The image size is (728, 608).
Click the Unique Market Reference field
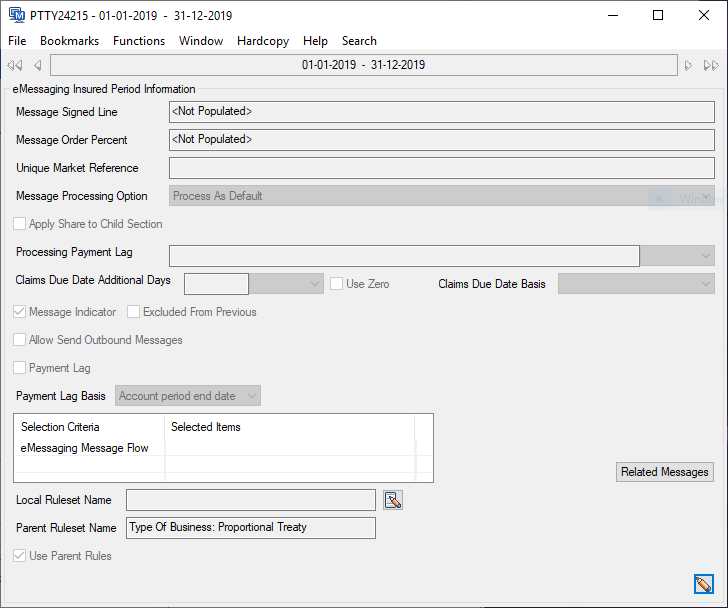tap(441, 168)
